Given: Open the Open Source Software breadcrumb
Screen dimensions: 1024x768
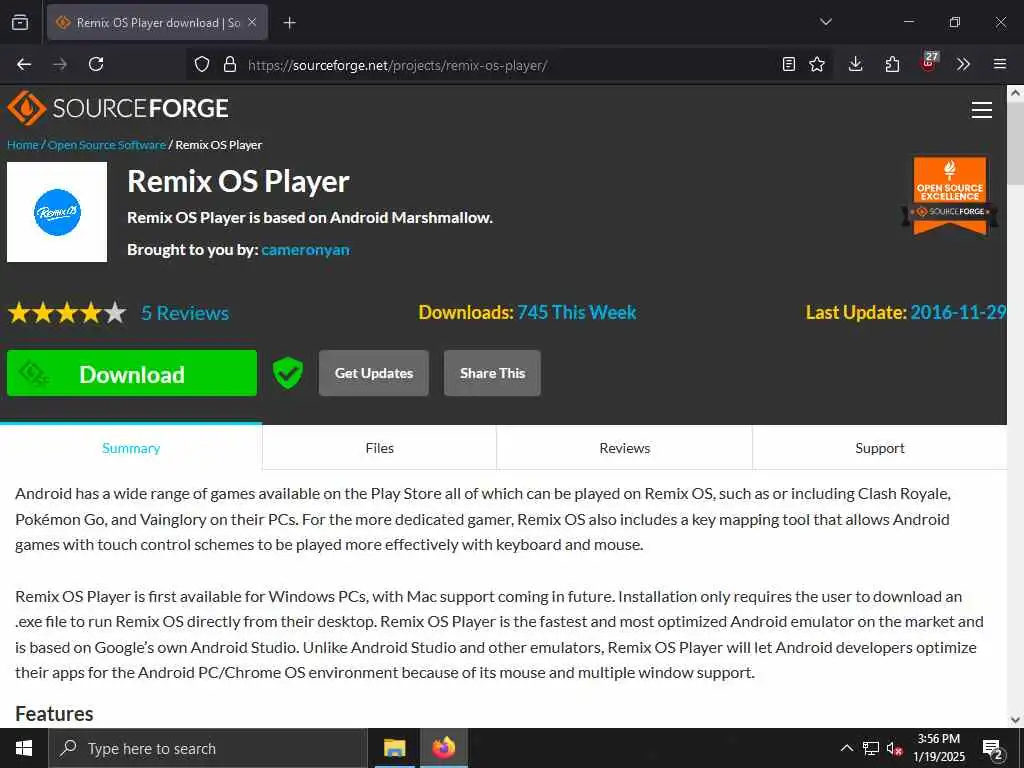Looking at the screenshot, I should point(106,145).
